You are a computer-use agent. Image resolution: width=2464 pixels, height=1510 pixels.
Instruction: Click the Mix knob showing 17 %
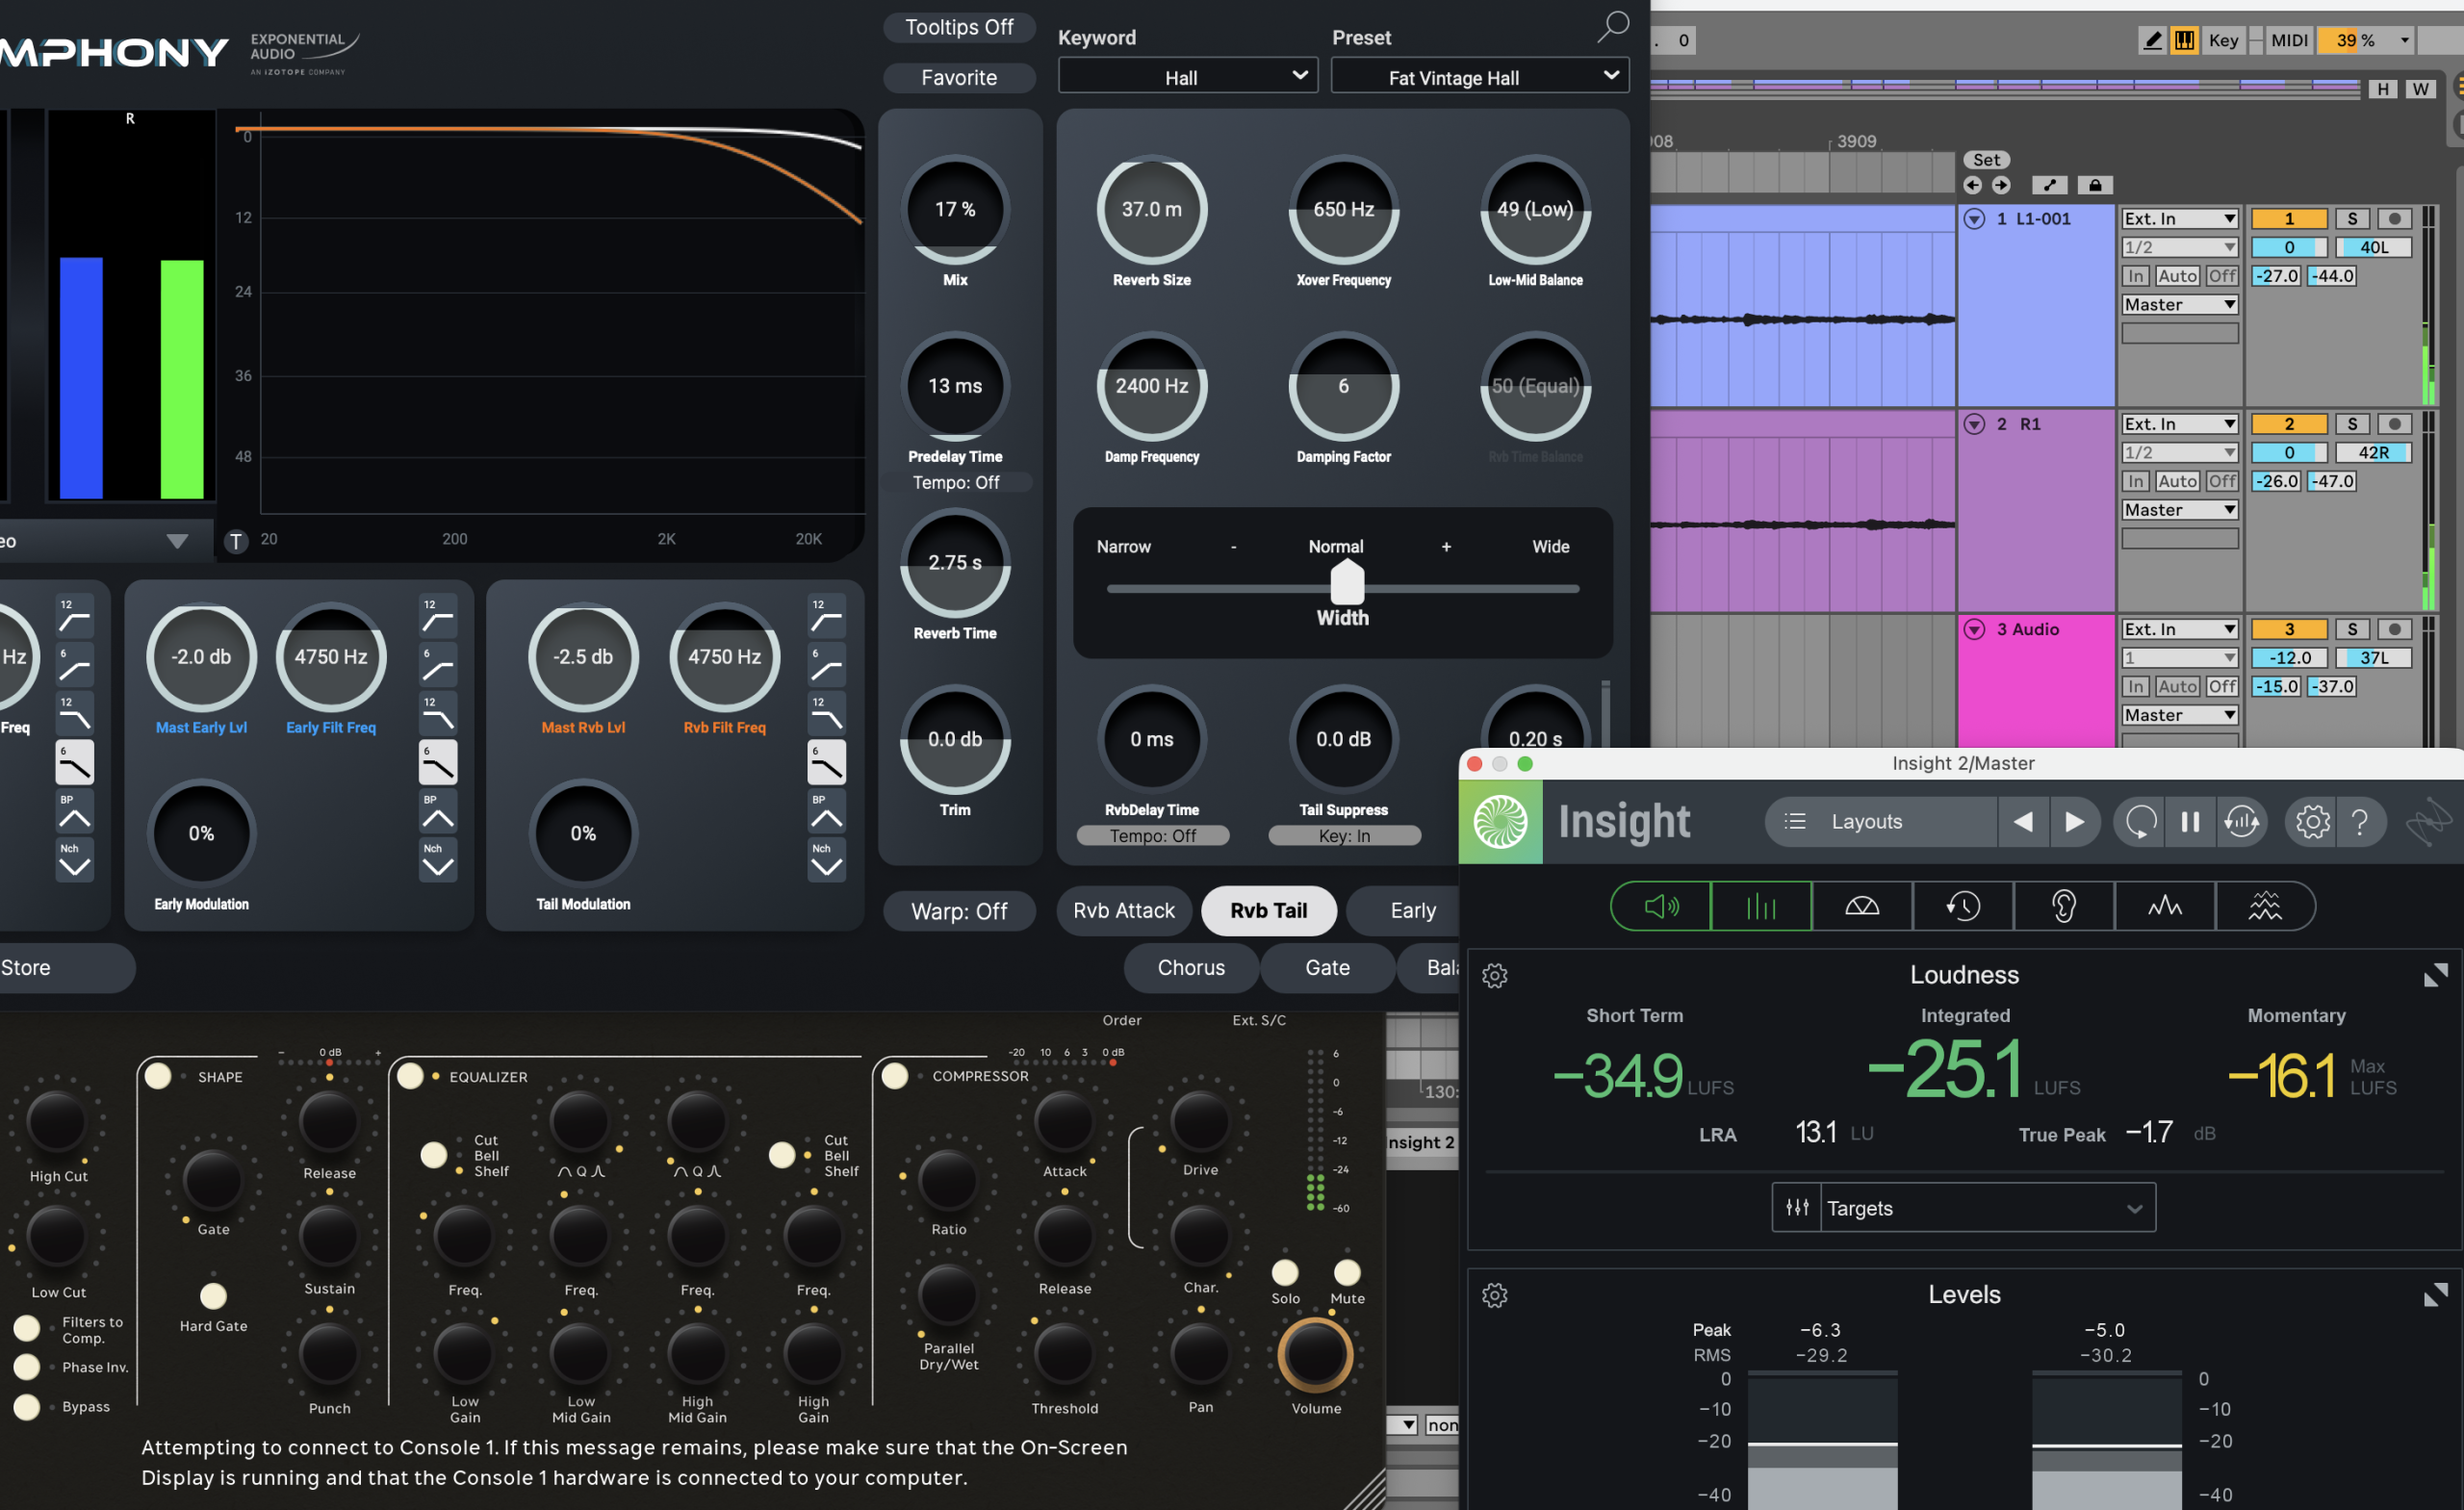pos(955,210)
